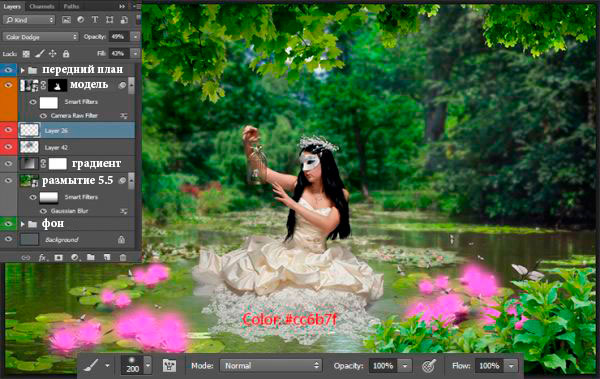600x379 pixels.
Task: Toggle модель Smart Filters visibility eye
Action: (x=33, y=102)
